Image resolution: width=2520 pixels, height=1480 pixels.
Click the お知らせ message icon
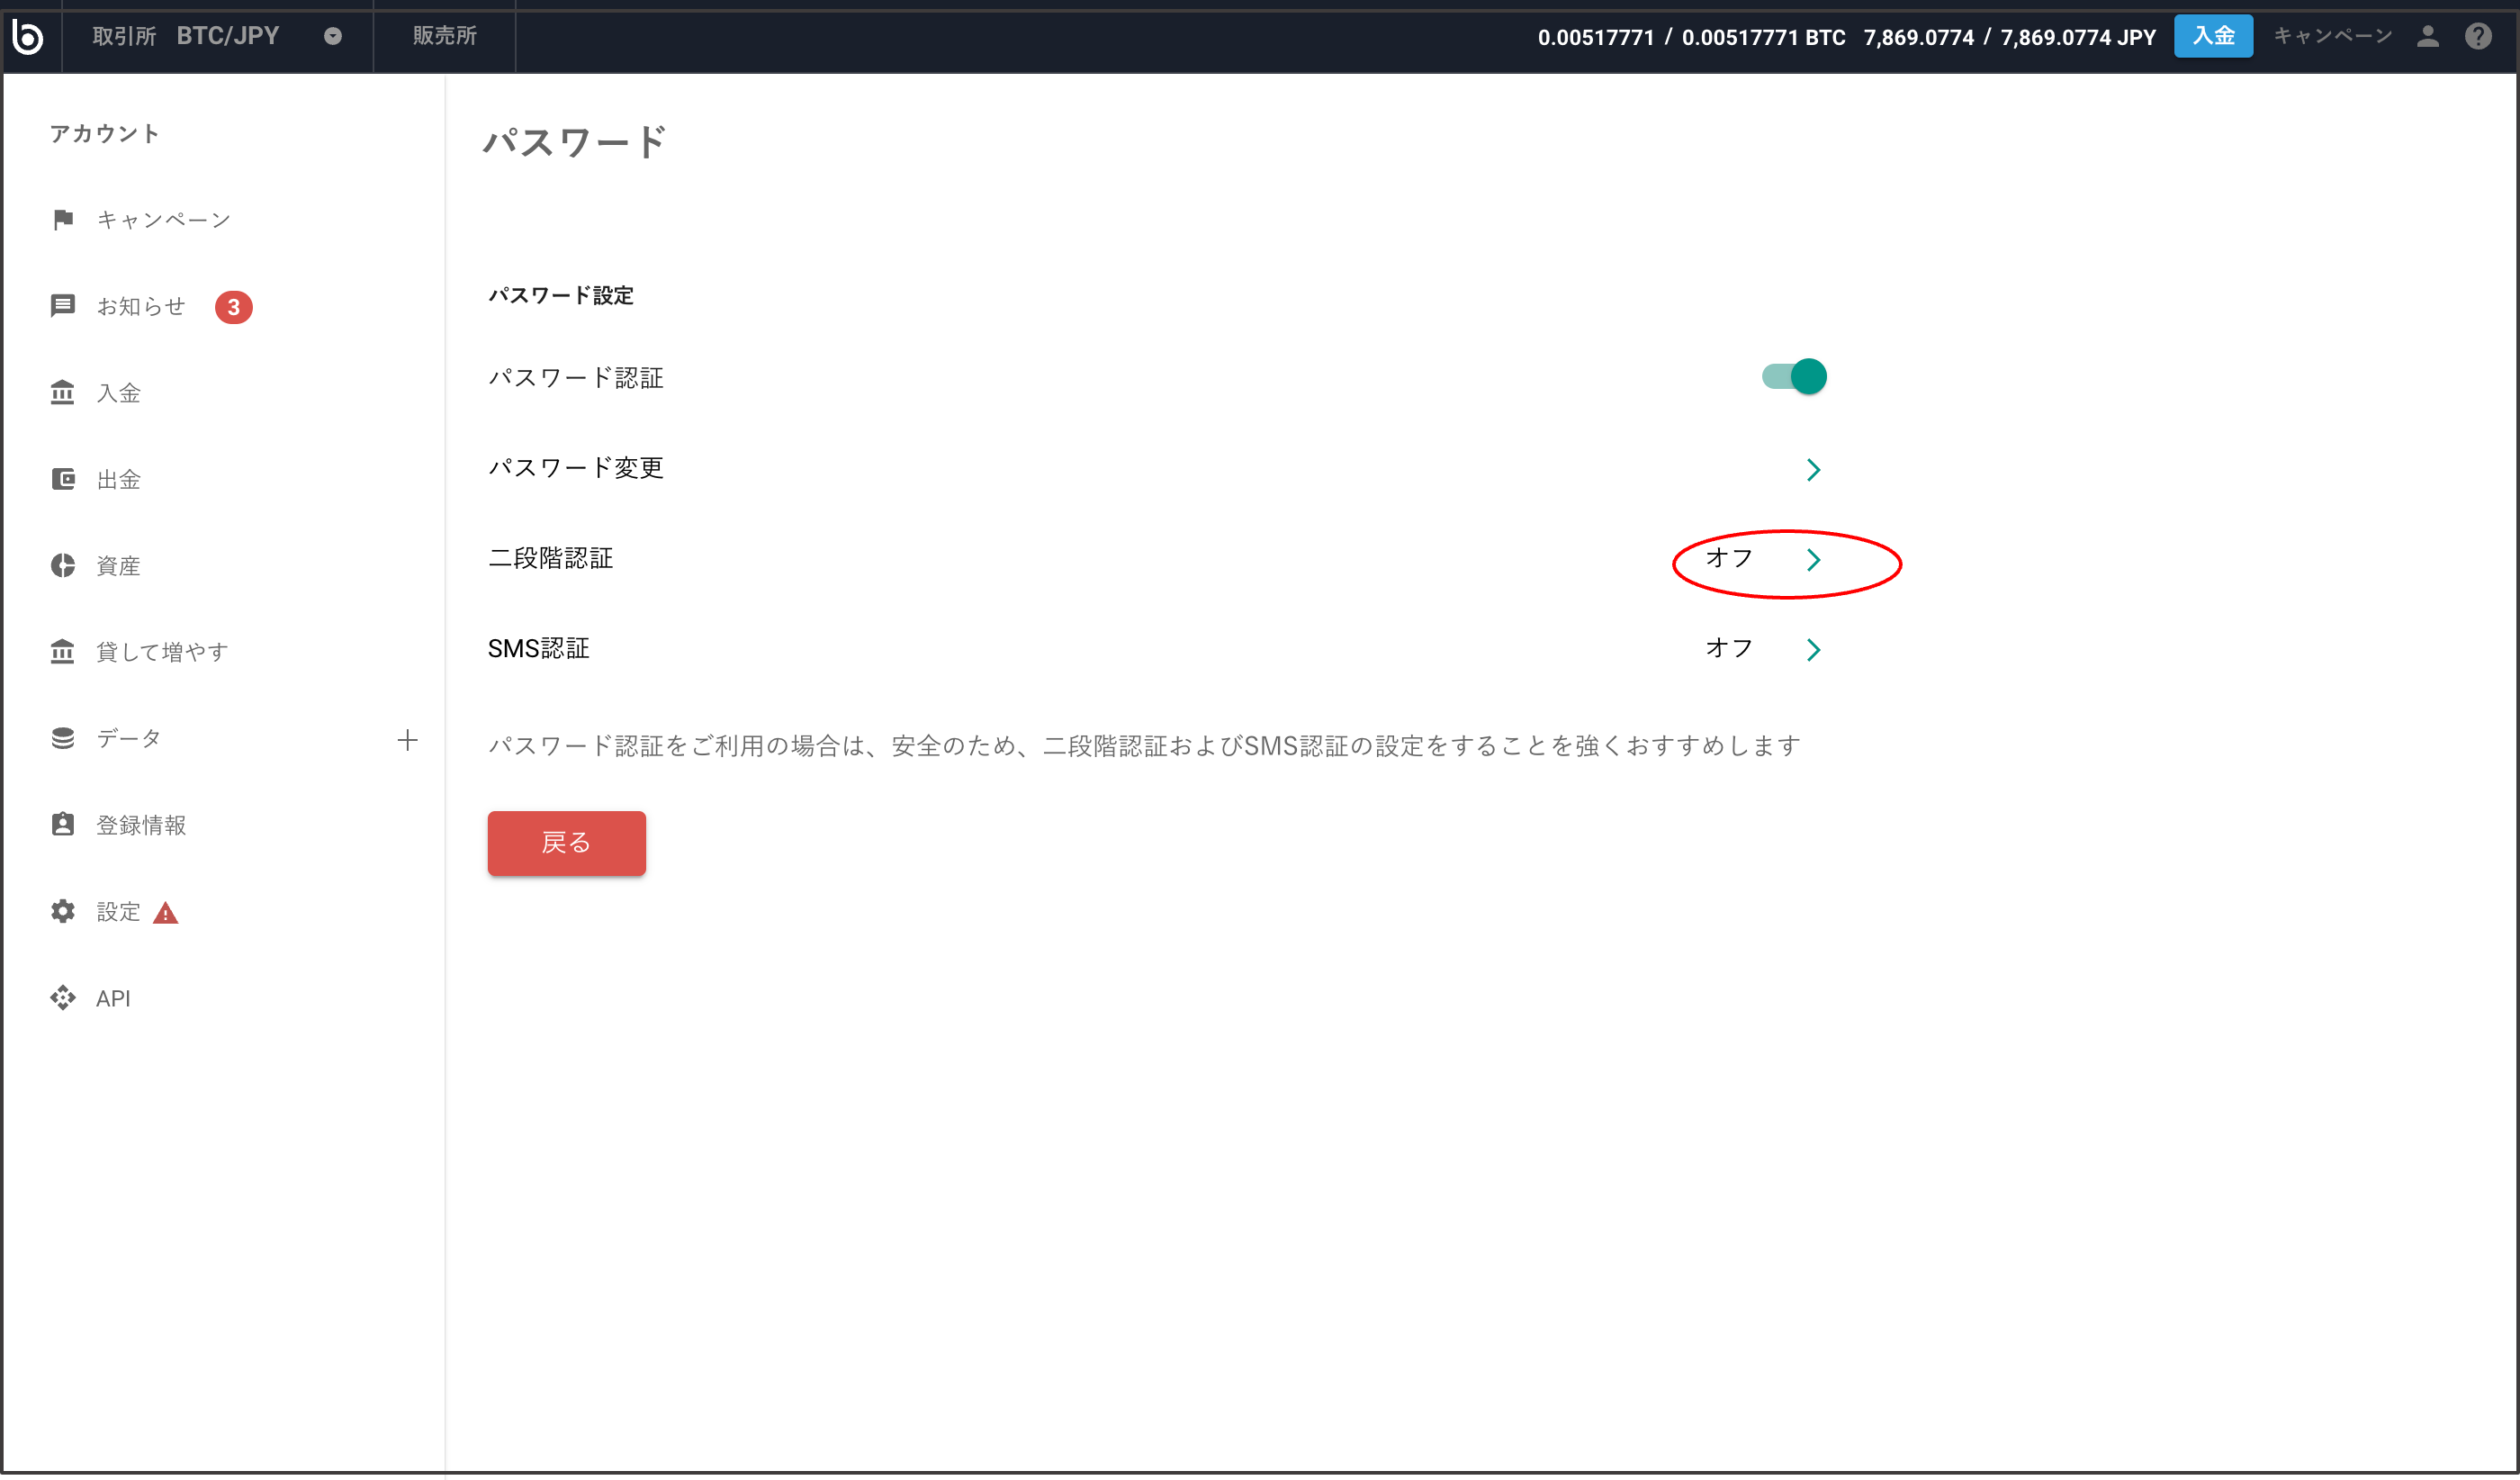pyautogui.click(x=63, y=306)
